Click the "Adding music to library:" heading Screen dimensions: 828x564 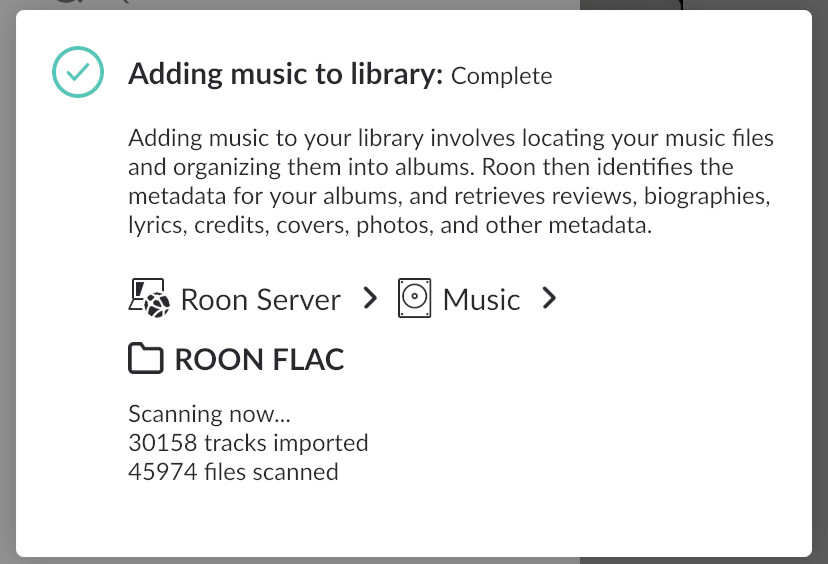pos(285,75)
